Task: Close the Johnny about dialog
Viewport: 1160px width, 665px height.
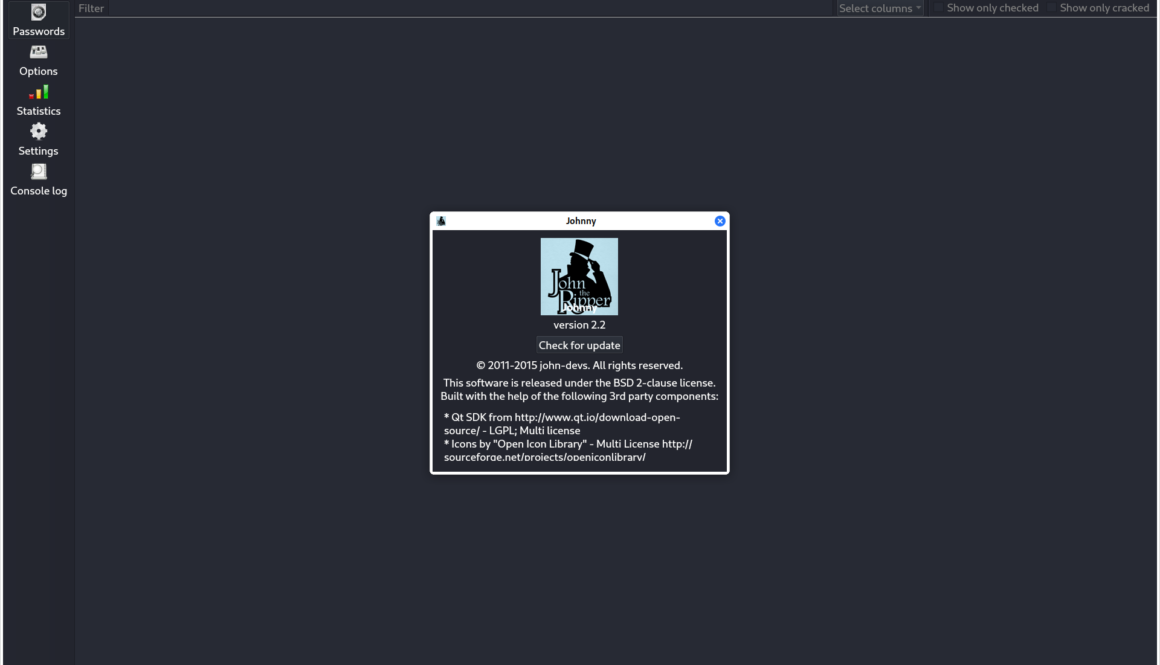Action: point(720,221)
